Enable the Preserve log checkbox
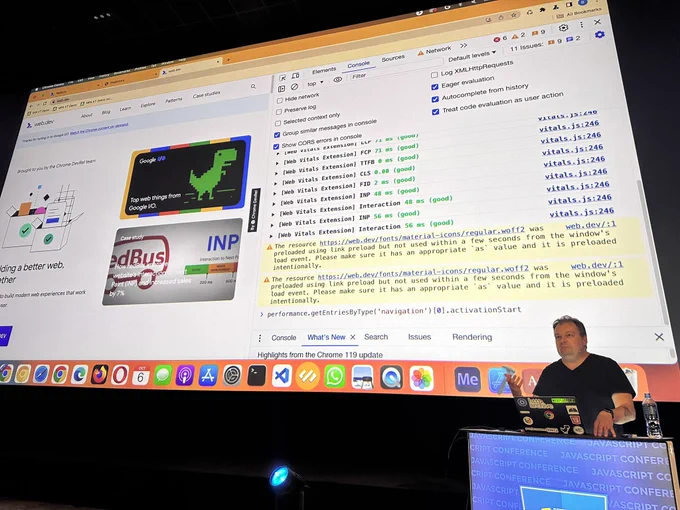This screenshot has width=680, height=510. tap(279, 111)
